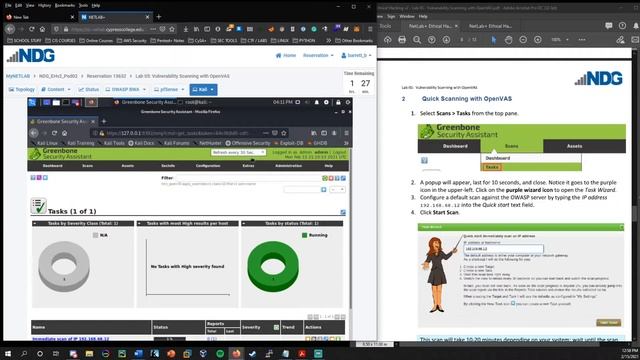The image size is (640, 360).
Task: Collapse the Tasks by Severity Class chart header
Action: [35, 223]
